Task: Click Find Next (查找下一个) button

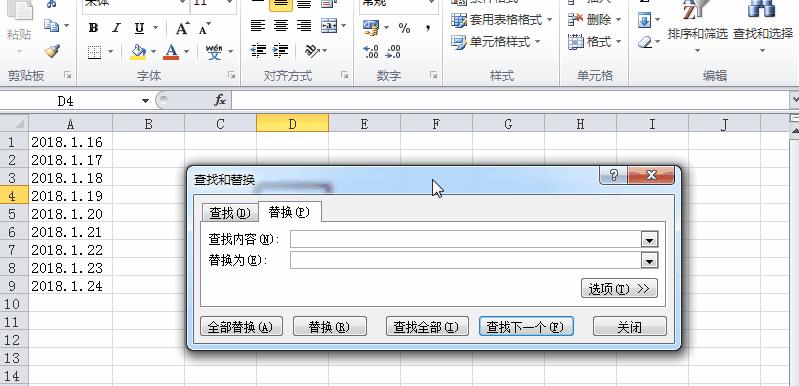Action: pyautogui.click(x=526, y=327)
